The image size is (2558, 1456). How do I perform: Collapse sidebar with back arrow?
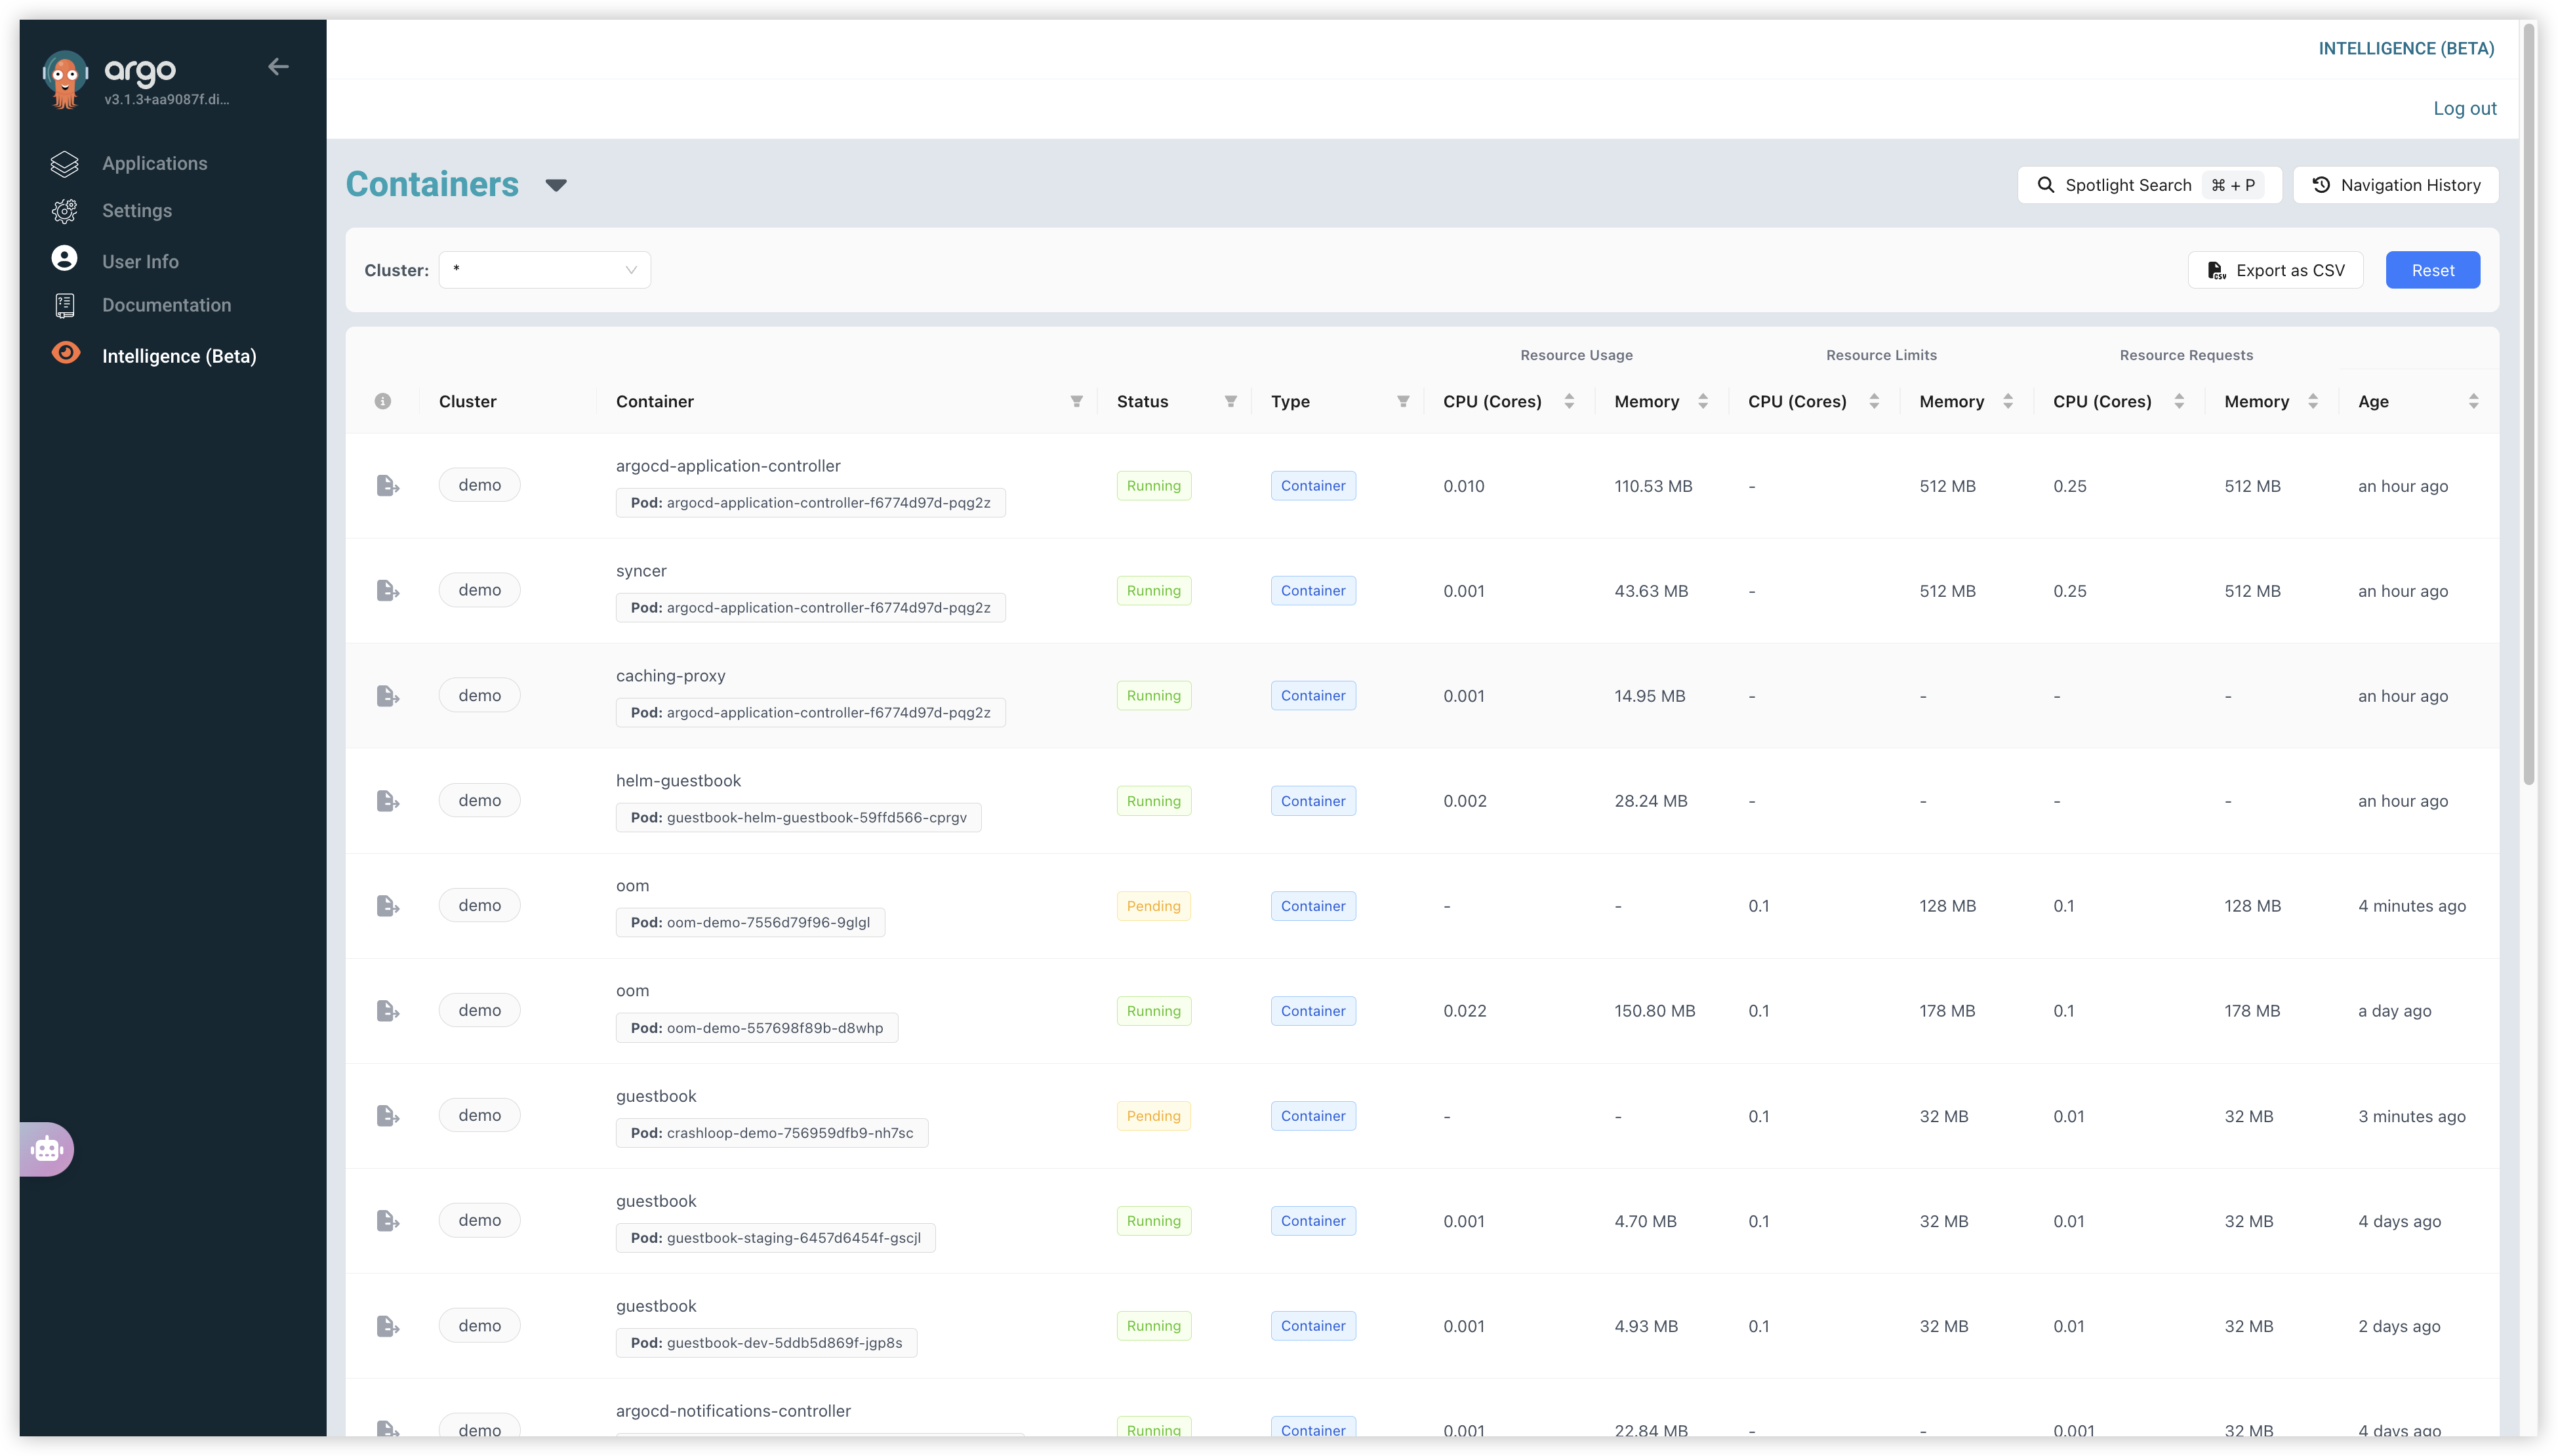(x=278, y=67)
